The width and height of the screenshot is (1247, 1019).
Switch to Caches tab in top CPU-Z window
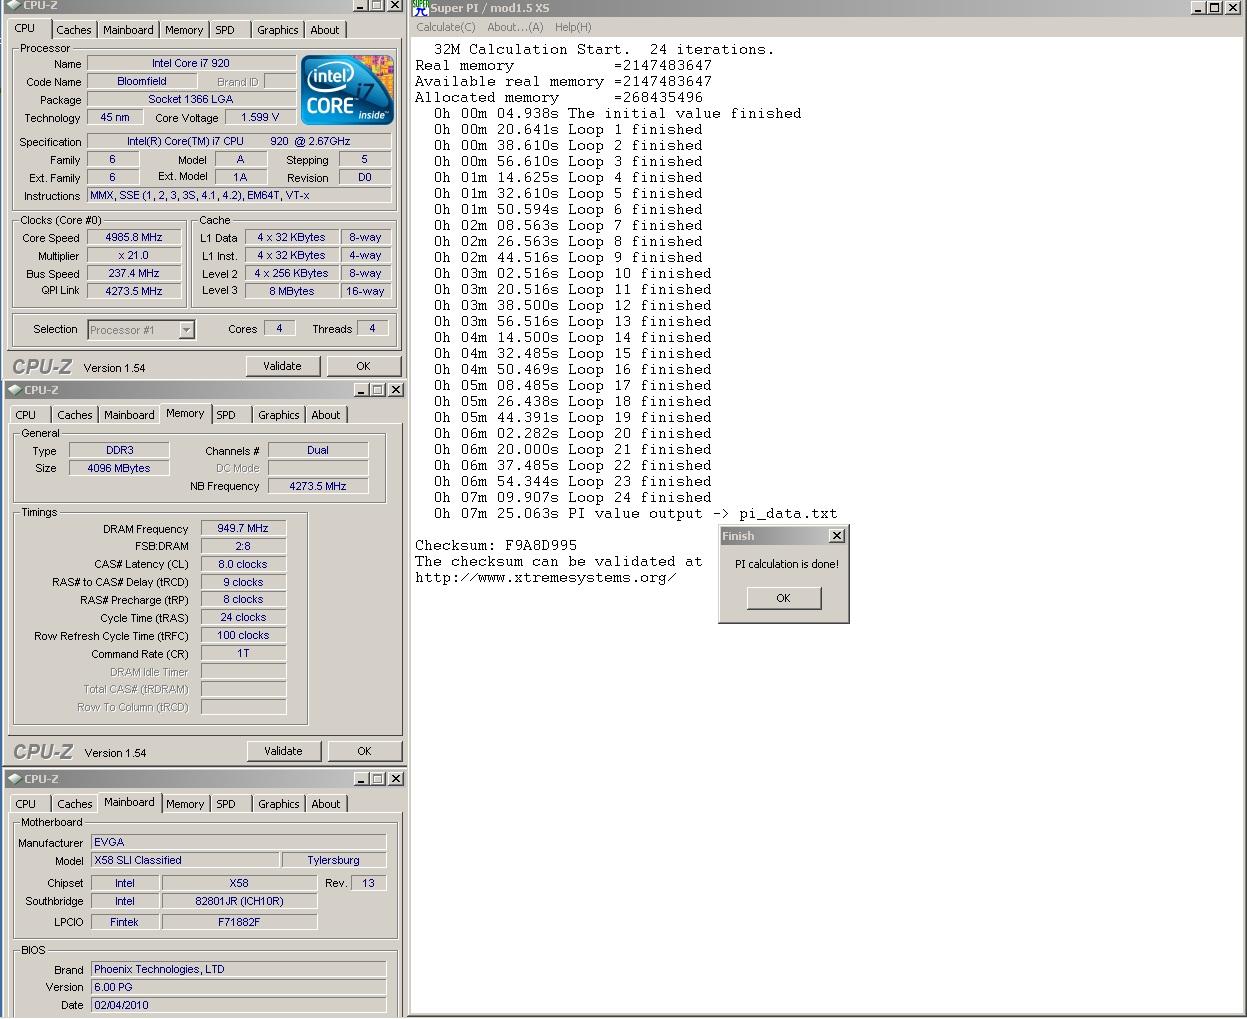click(74, 30)
